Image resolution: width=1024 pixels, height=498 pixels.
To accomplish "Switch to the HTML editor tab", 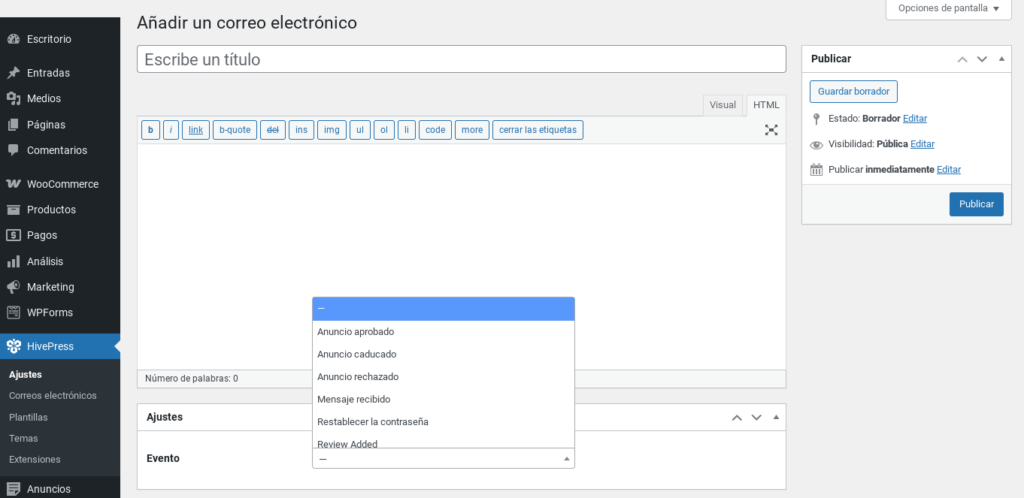I will point(766,105).
